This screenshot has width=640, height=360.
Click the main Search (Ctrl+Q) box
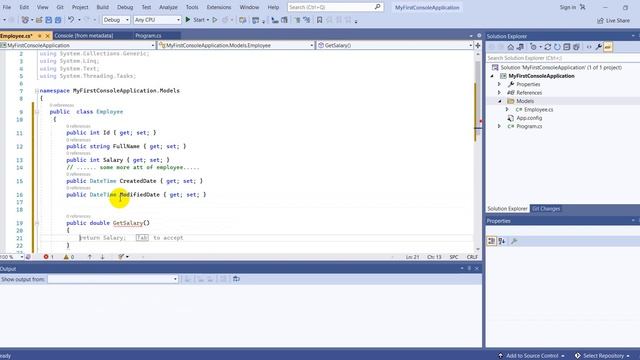coord(335,7)
